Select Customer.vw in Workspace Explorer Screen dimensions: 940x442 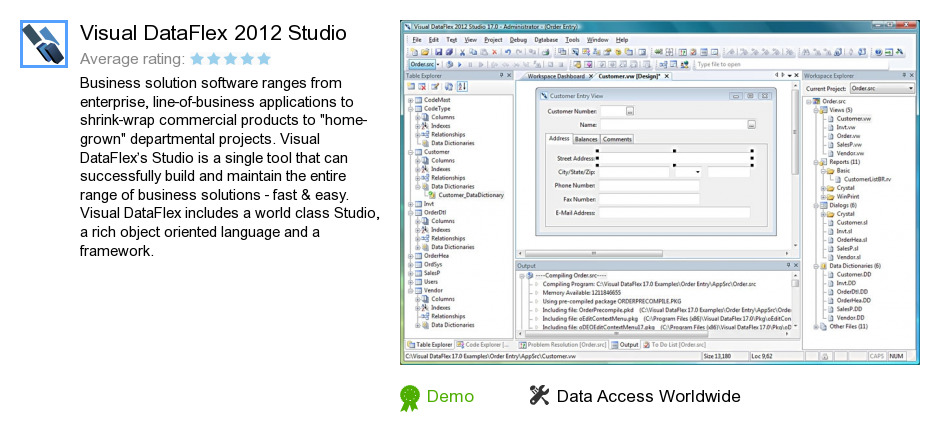854,119
